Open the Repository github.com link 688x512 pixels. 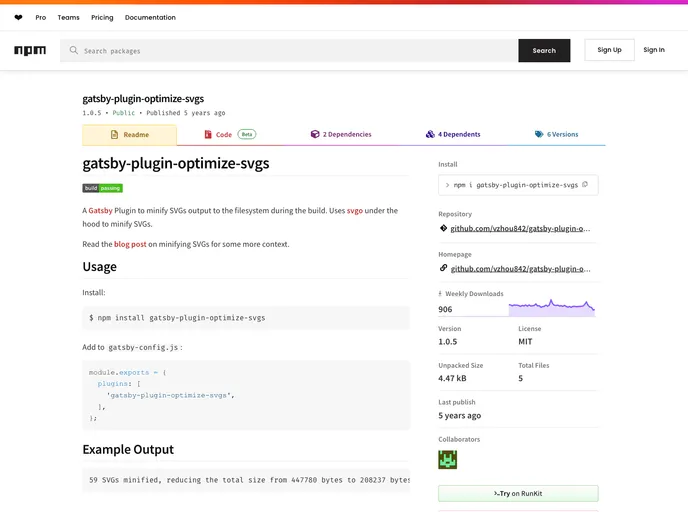520,228
